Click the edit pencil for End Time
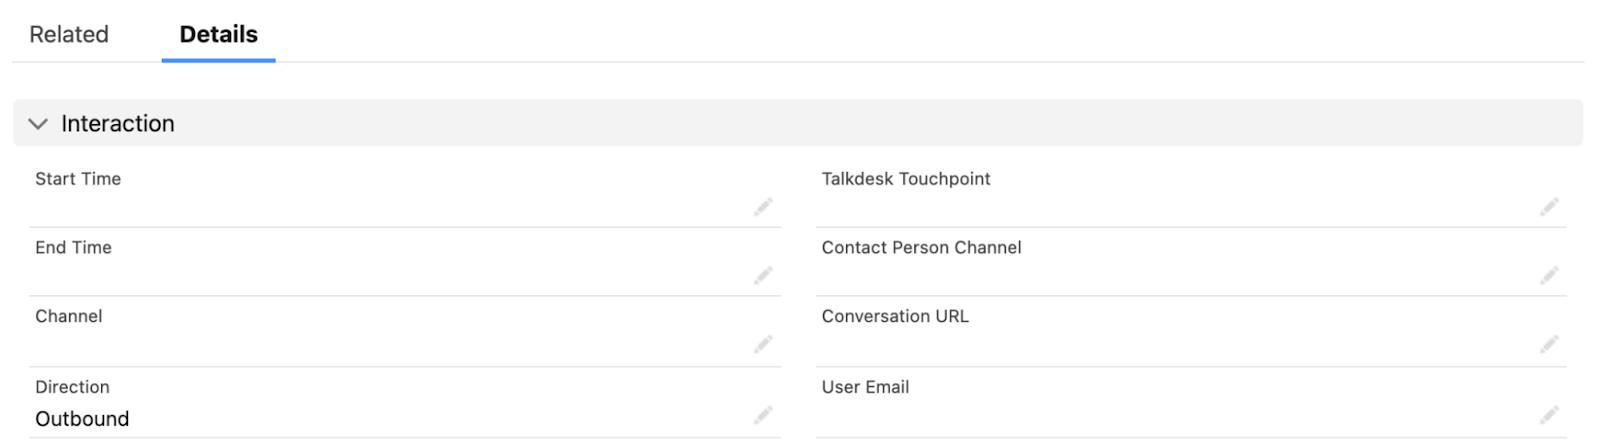This screenshot has height=443, width=1600. tap(763, 275)
